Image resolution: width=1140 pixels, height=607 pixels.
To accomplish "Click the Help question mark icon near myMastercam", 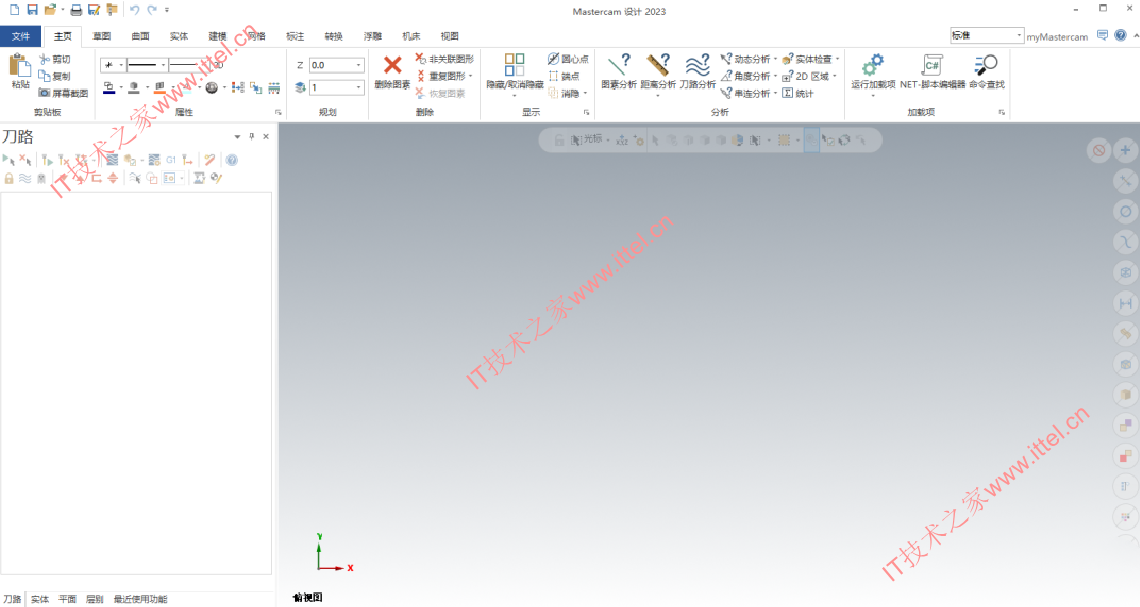I will [x=1120, y=35].
